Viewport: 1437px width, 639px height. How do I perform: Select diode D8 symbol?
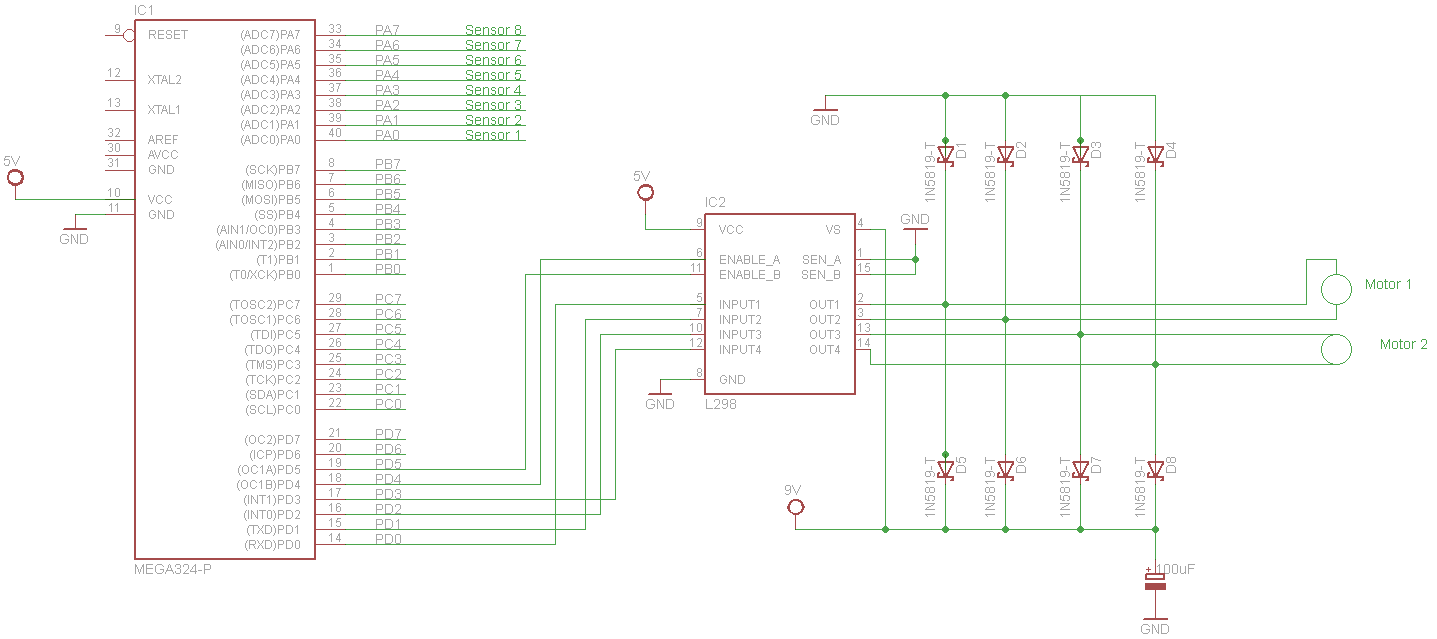(1156, 469)
